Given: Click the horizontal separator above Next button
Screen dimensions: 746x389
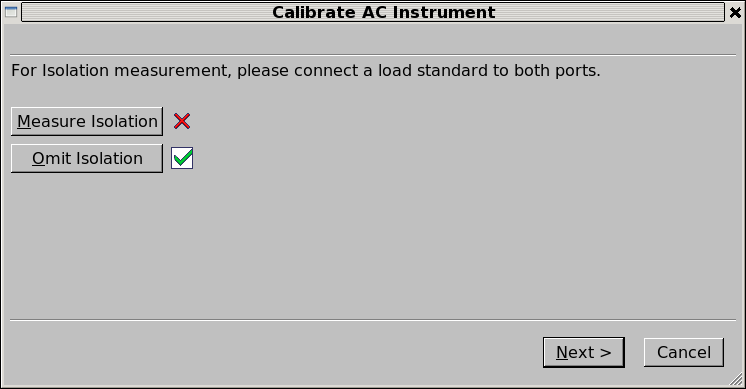Looking at the screenshot, I should click(x=373, y=320).
